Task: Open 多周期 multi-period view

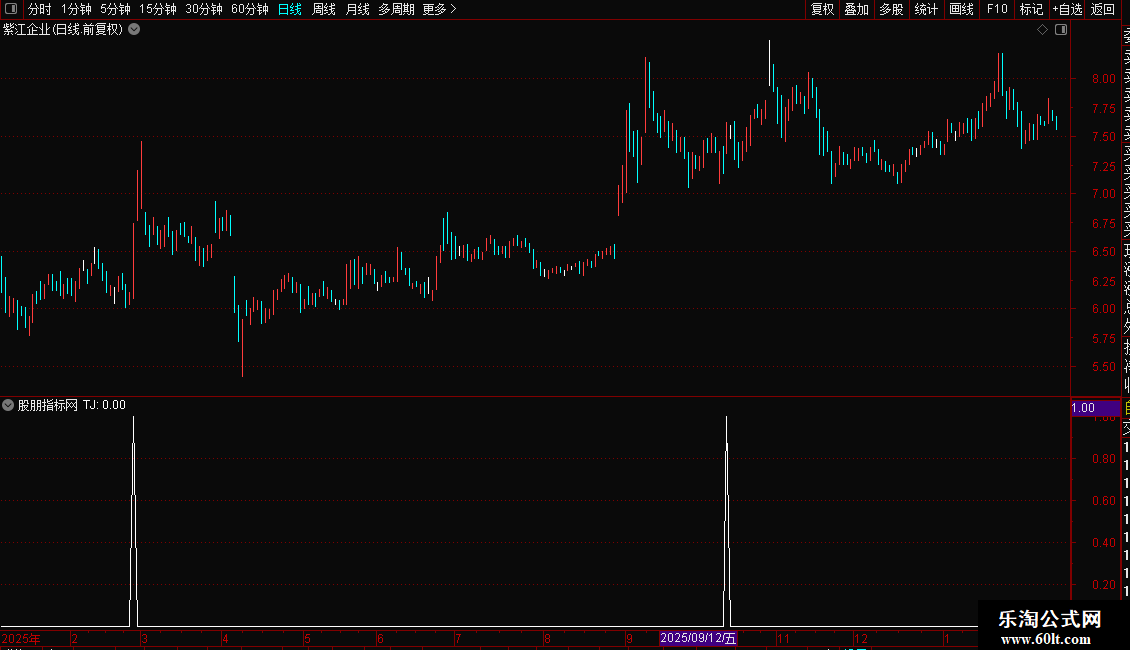Action: [x=396, y=9]
